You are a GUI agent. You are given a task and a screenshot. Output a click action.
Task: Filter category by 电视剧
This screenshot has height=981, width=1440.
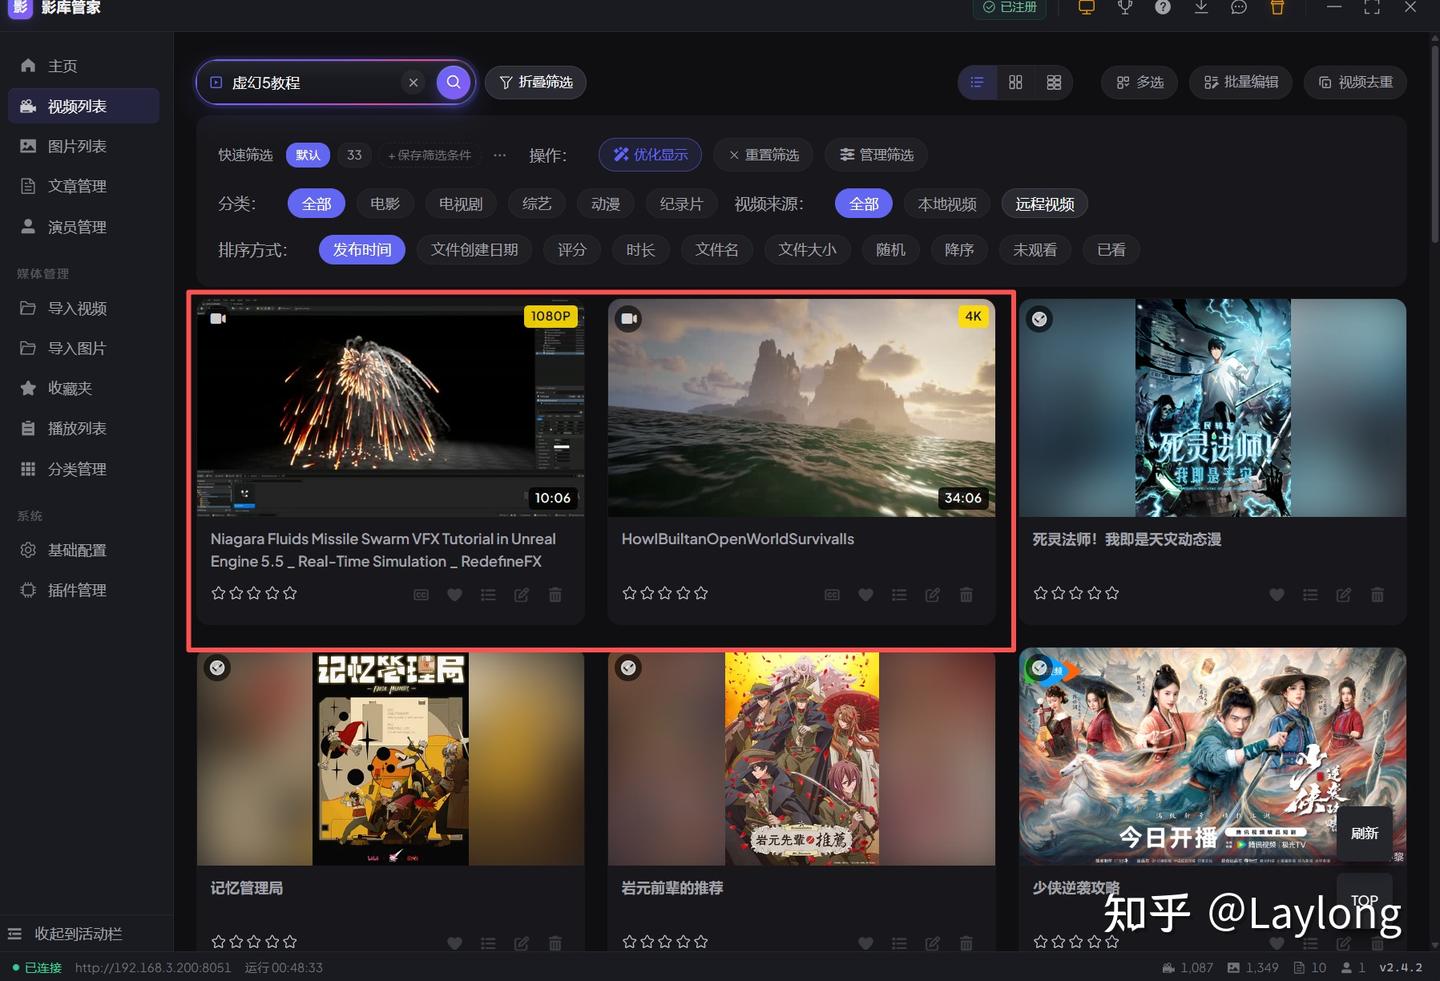click(x=461, y=204)
